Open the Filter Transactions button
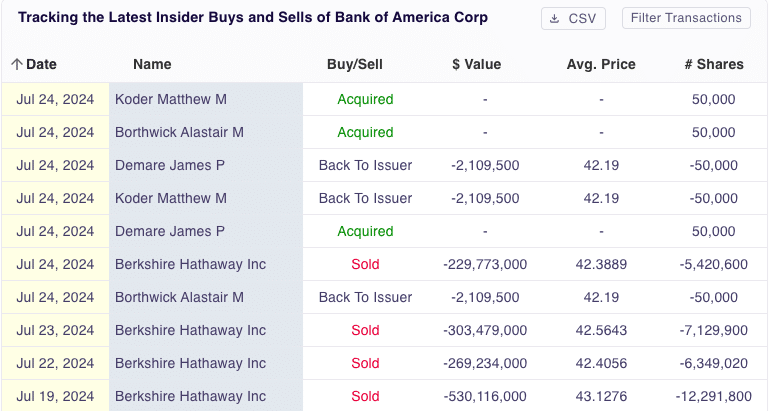This screenshot has height=411, width=769. (x=686, y=18)
